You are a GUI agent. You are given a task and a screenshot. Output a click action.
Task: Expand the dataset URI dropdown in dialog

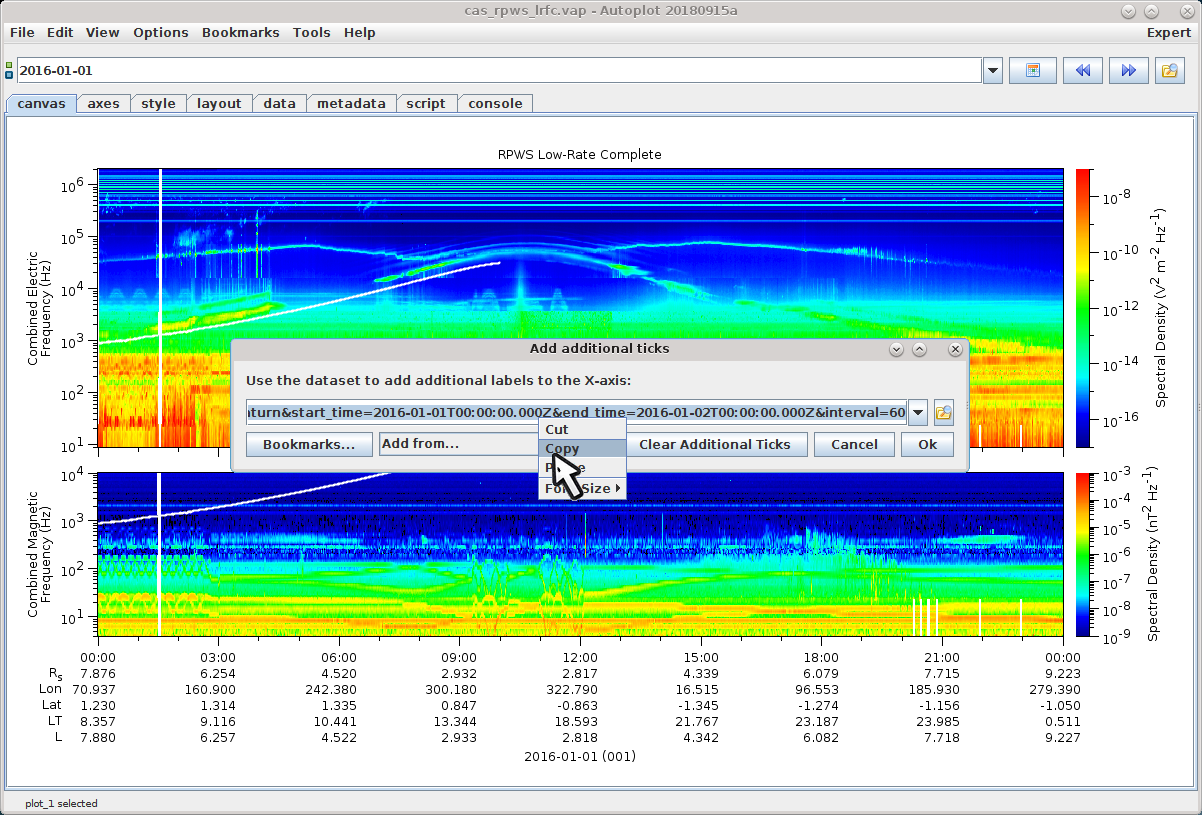tap(917, 412)
